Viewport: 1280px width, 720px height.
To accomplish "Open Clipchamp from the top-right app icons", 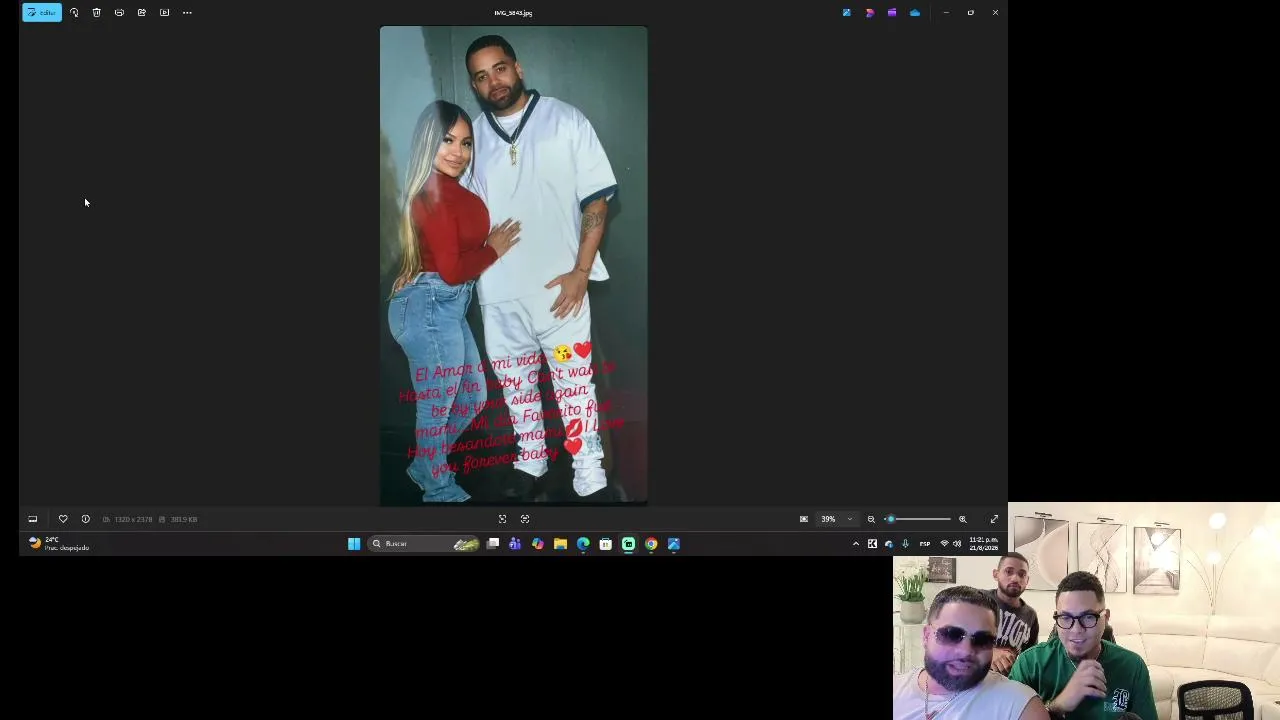I will click(x=870, y=13).
